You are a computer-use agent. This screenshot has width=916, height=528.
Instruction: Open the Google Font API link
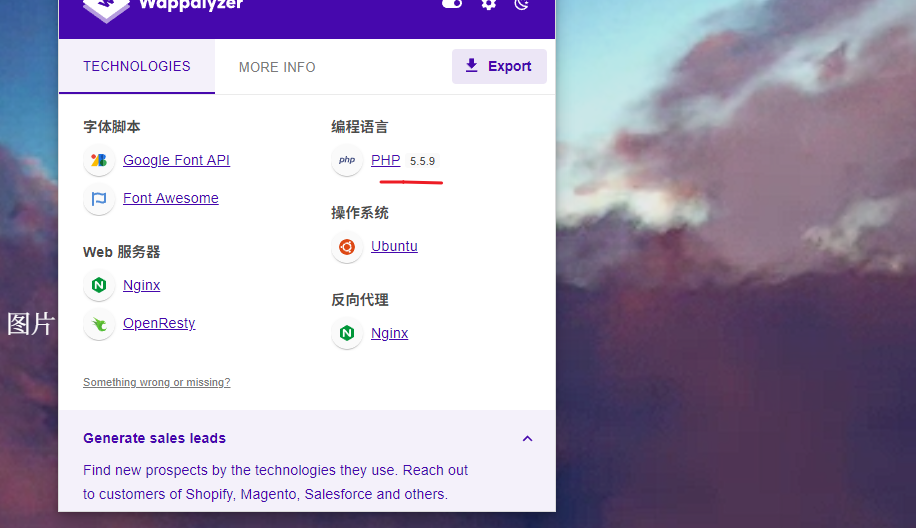[176, 160]
